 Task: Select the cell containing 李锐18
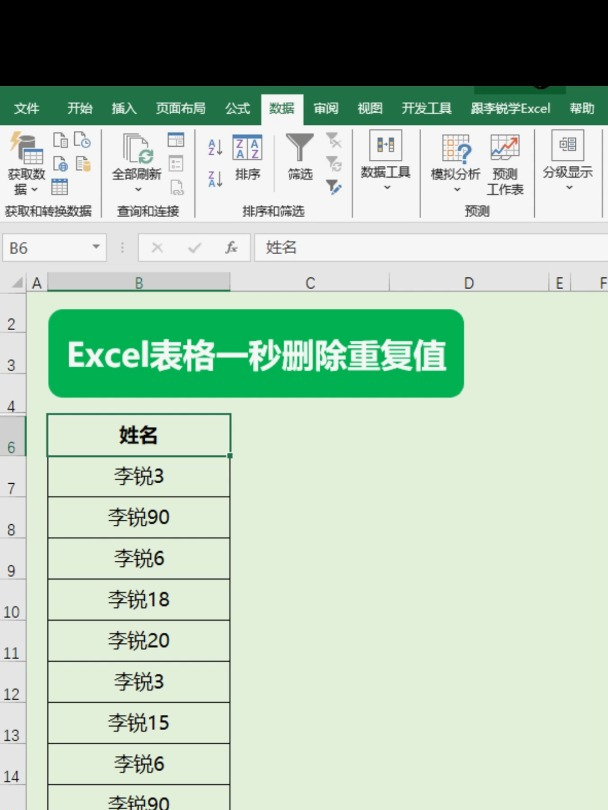coord(138,600)
